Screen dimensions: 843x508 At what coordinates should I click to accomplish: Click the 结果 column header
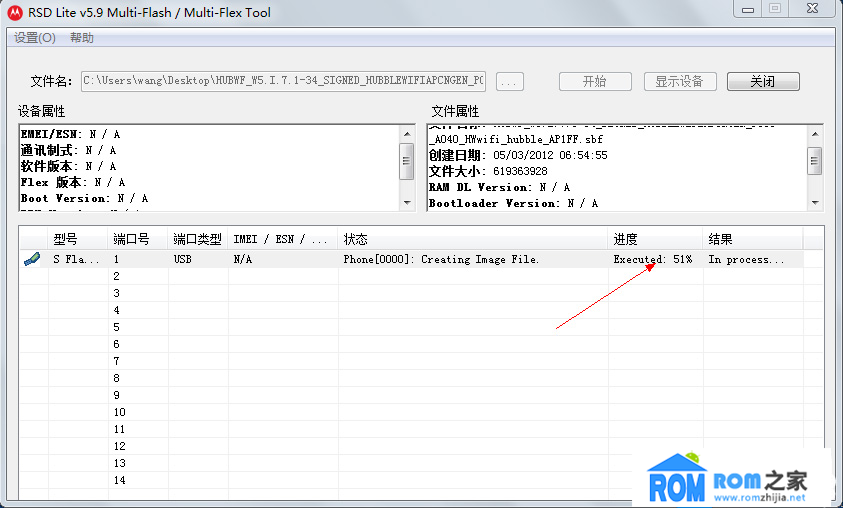(x=753, y=239)
